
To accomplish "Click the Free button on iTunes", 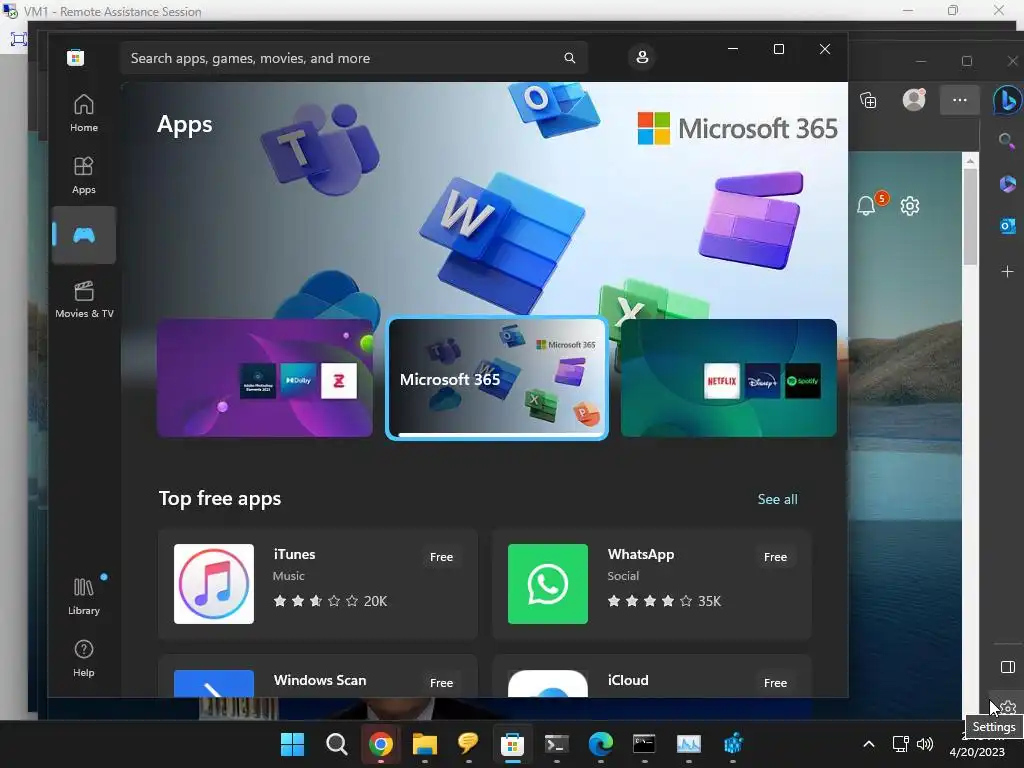I will [441, 557].
